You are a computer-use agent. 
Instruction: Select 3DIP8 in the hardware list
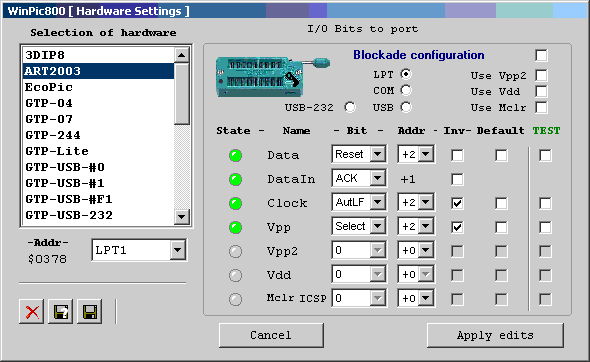point(98,55)
